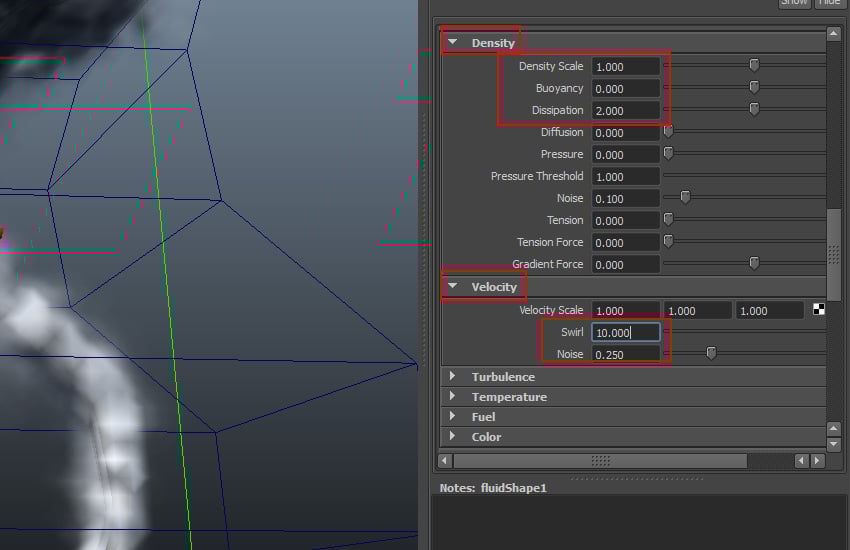Click the Density Pressure value field
This screenshot has height=550, width=850.
point(626,155)
